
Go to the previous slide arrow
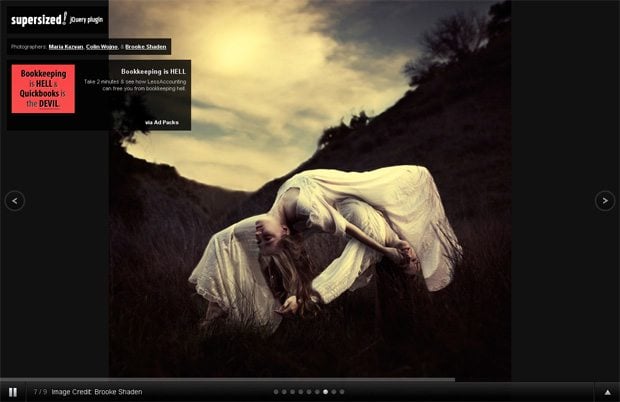(x=15, y=201)
